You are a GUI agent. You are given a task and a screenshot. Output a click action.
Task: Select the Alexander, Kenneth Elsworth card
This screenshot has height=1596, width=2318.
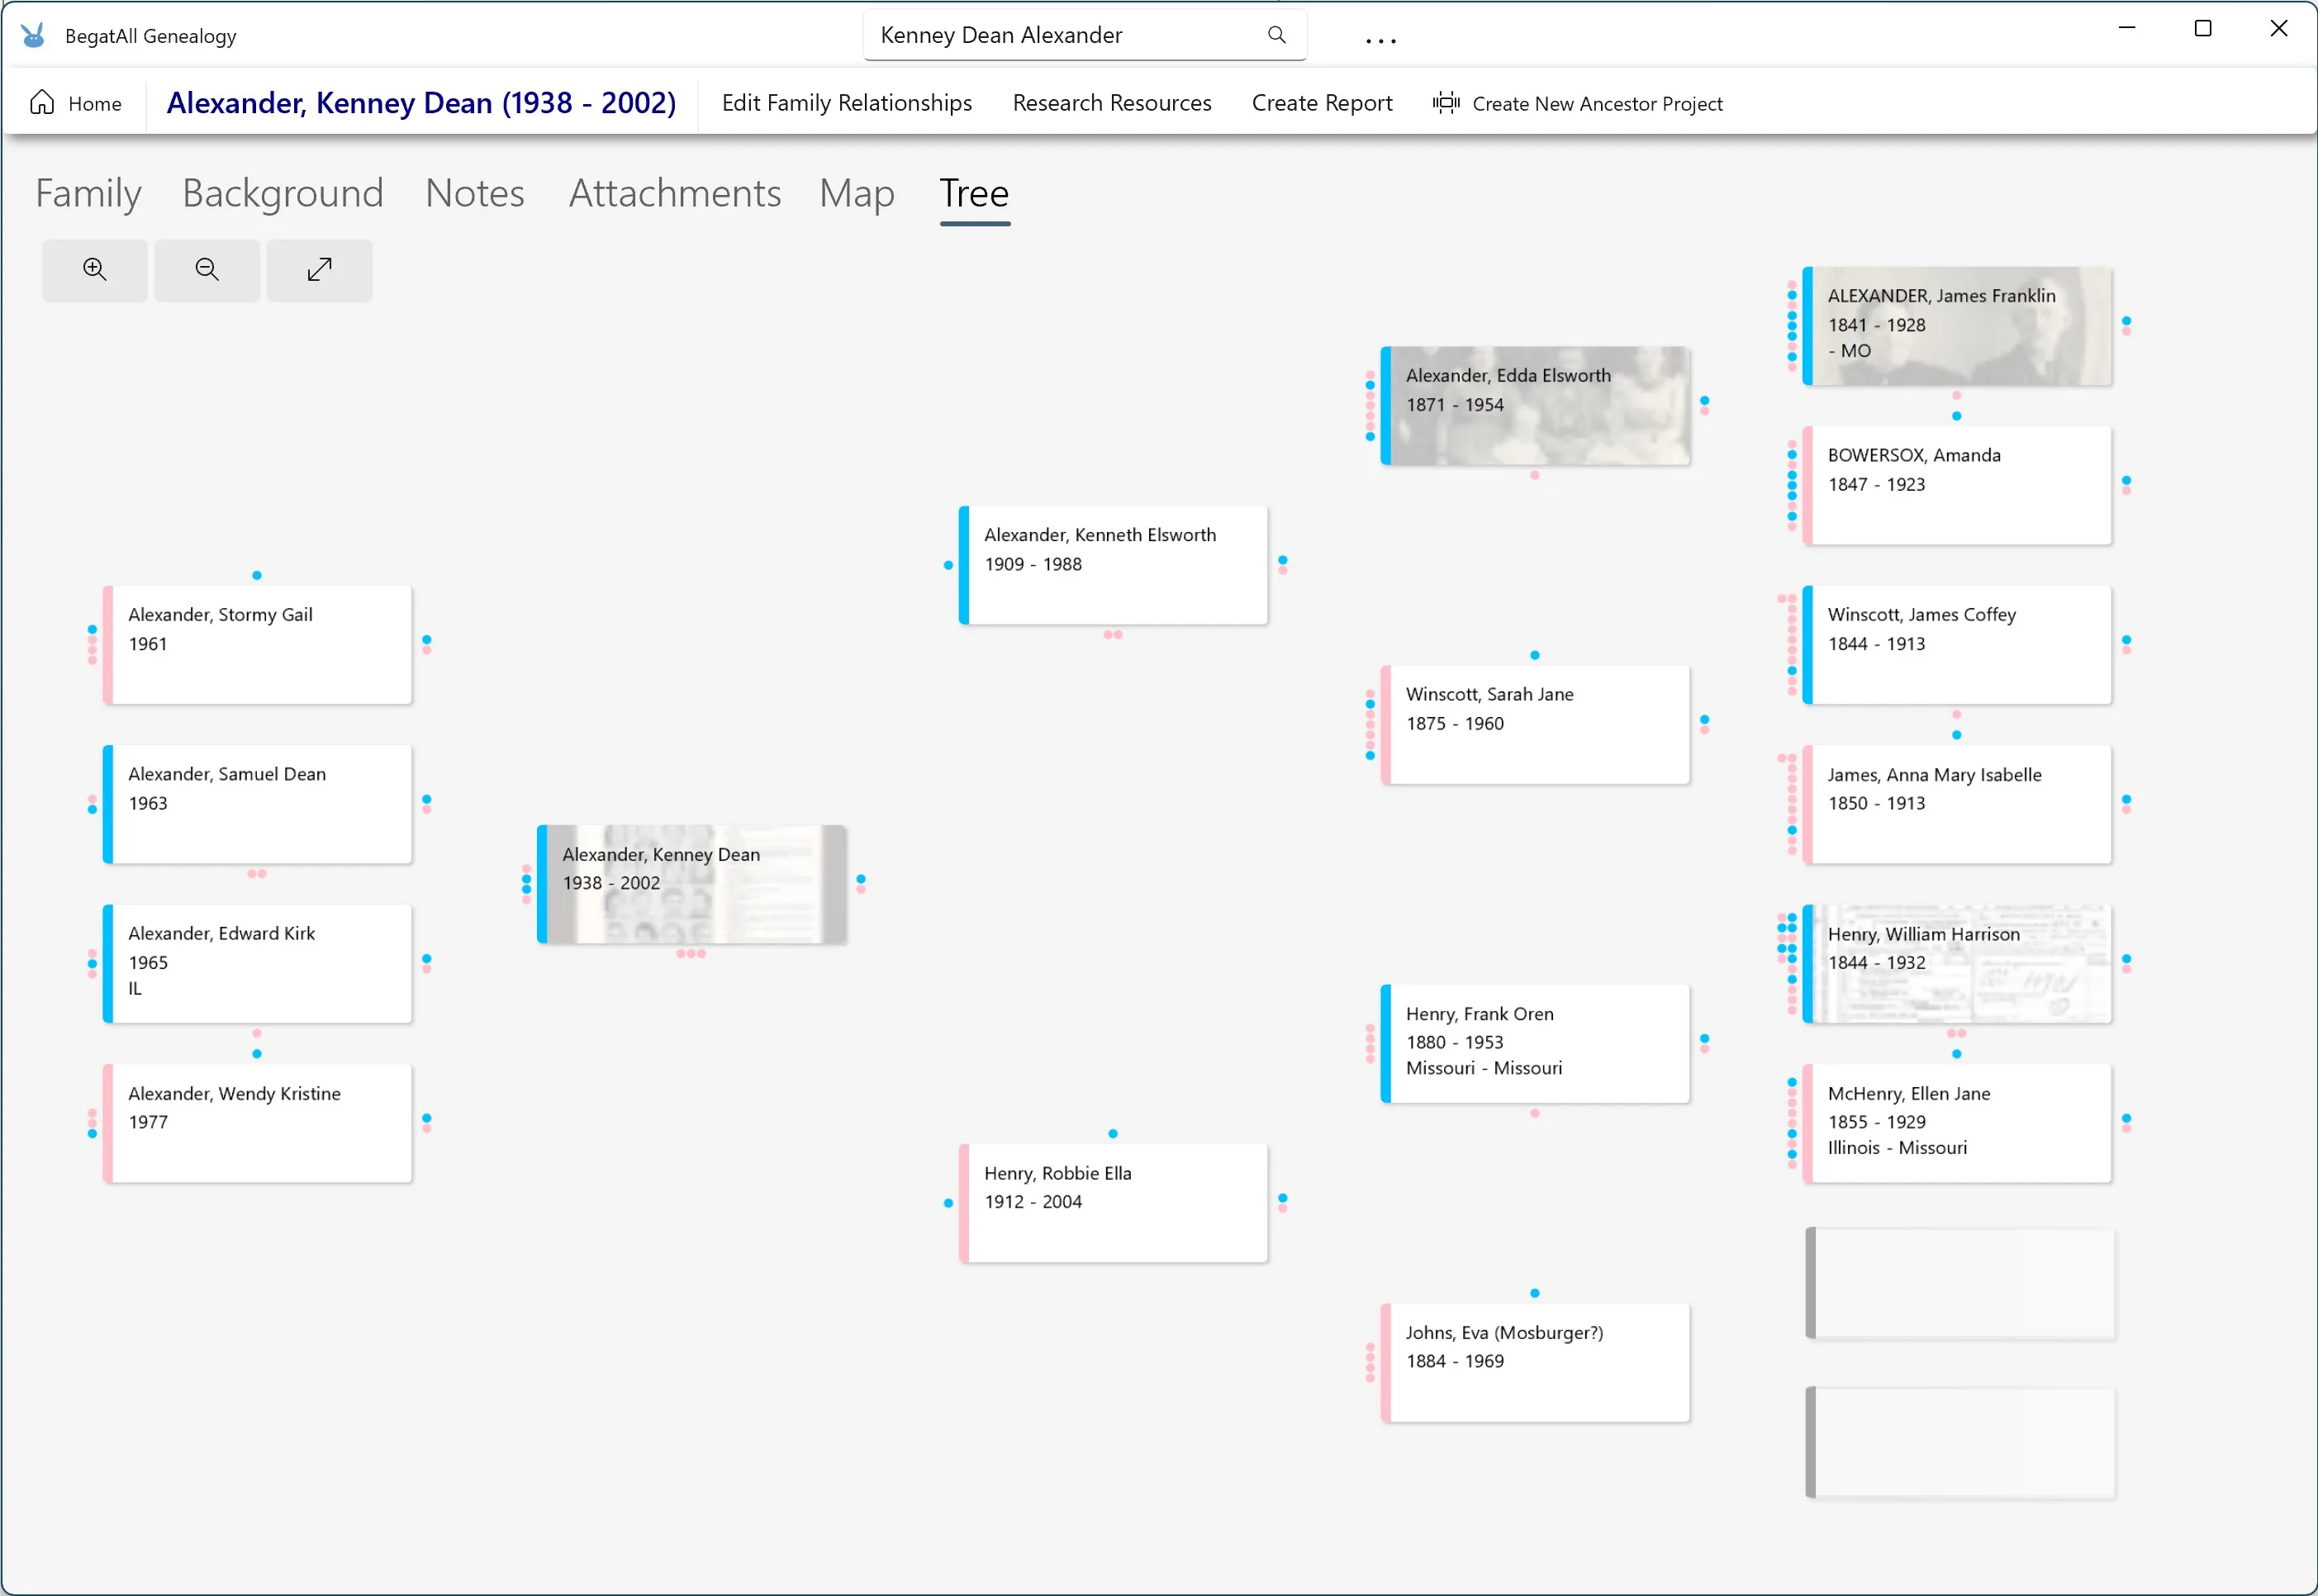click(x=1113, y=565)
